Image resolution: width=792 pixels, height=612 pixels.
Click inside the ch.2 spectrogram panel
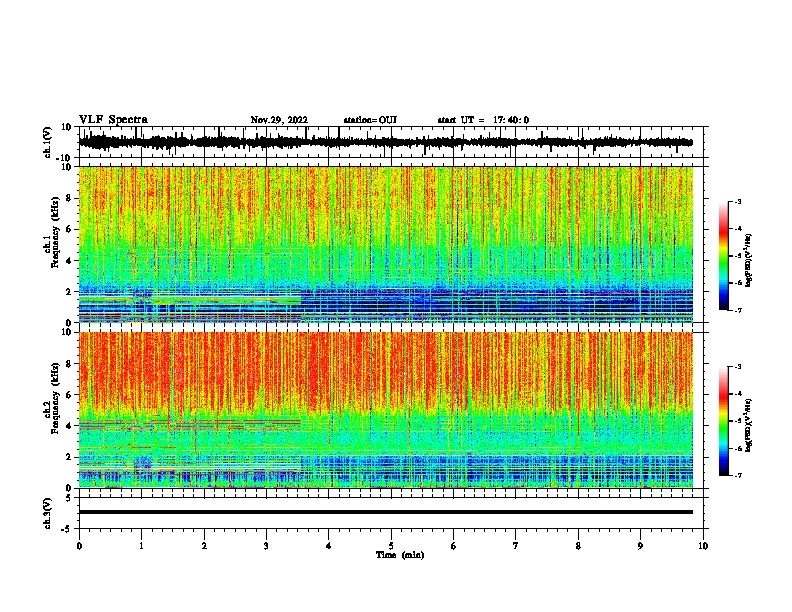[x=386, y=410]
